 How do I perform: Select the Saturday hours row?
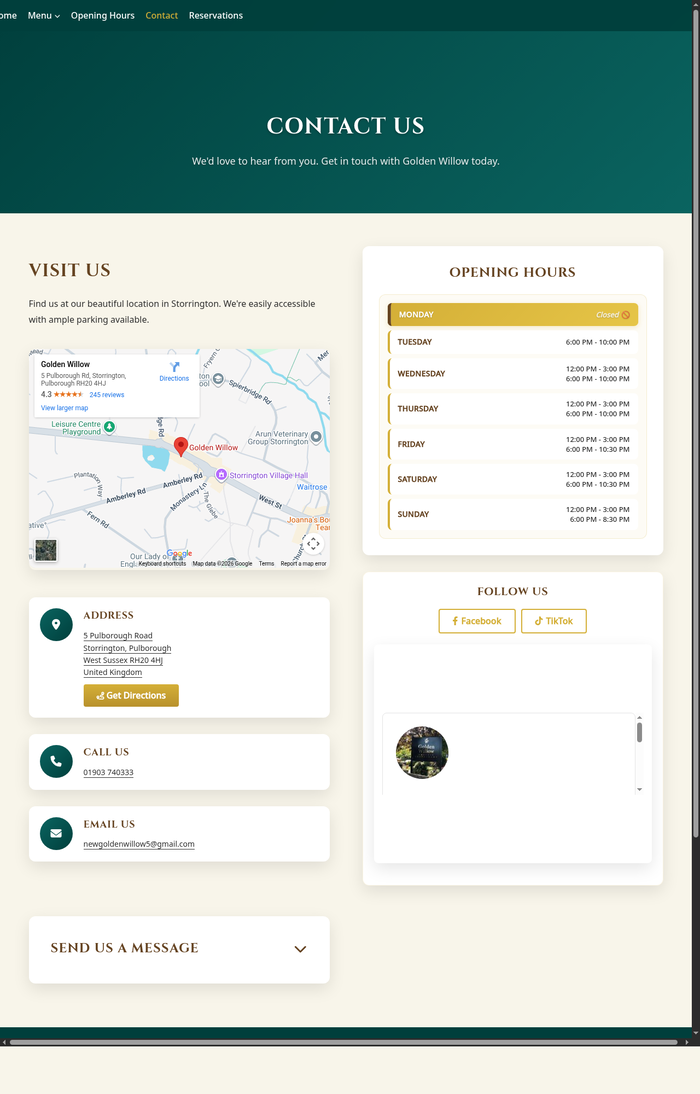click(x=513, y=479)
